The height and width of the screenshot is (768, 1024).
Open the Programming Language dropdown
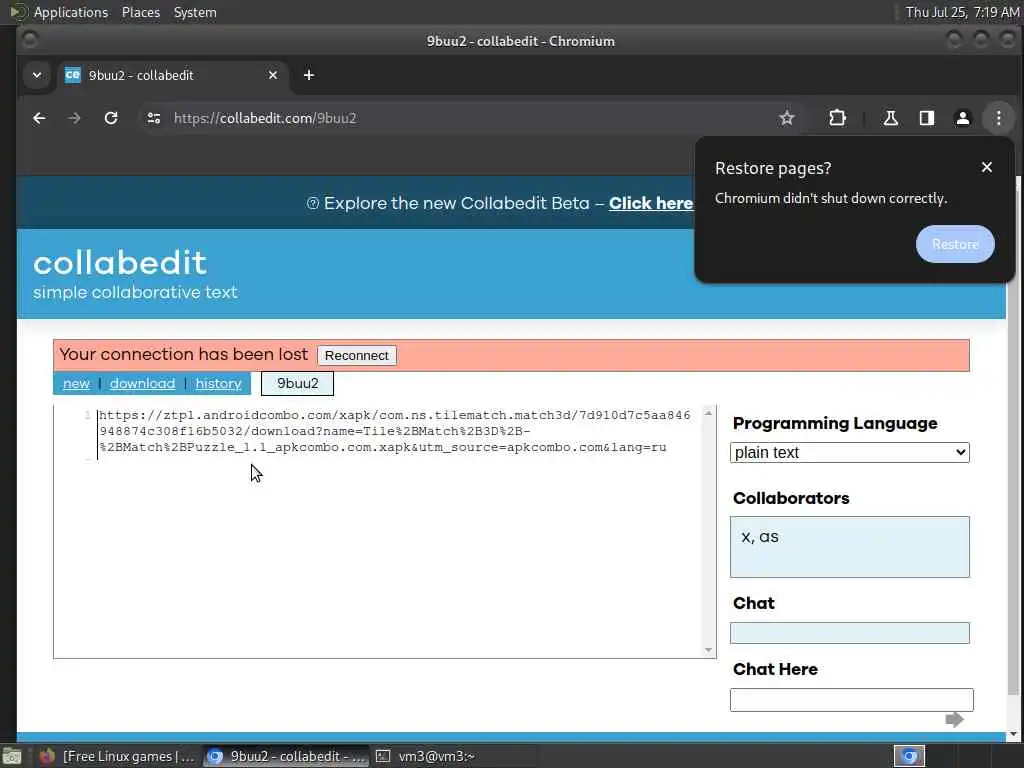(x=850, y=453)
